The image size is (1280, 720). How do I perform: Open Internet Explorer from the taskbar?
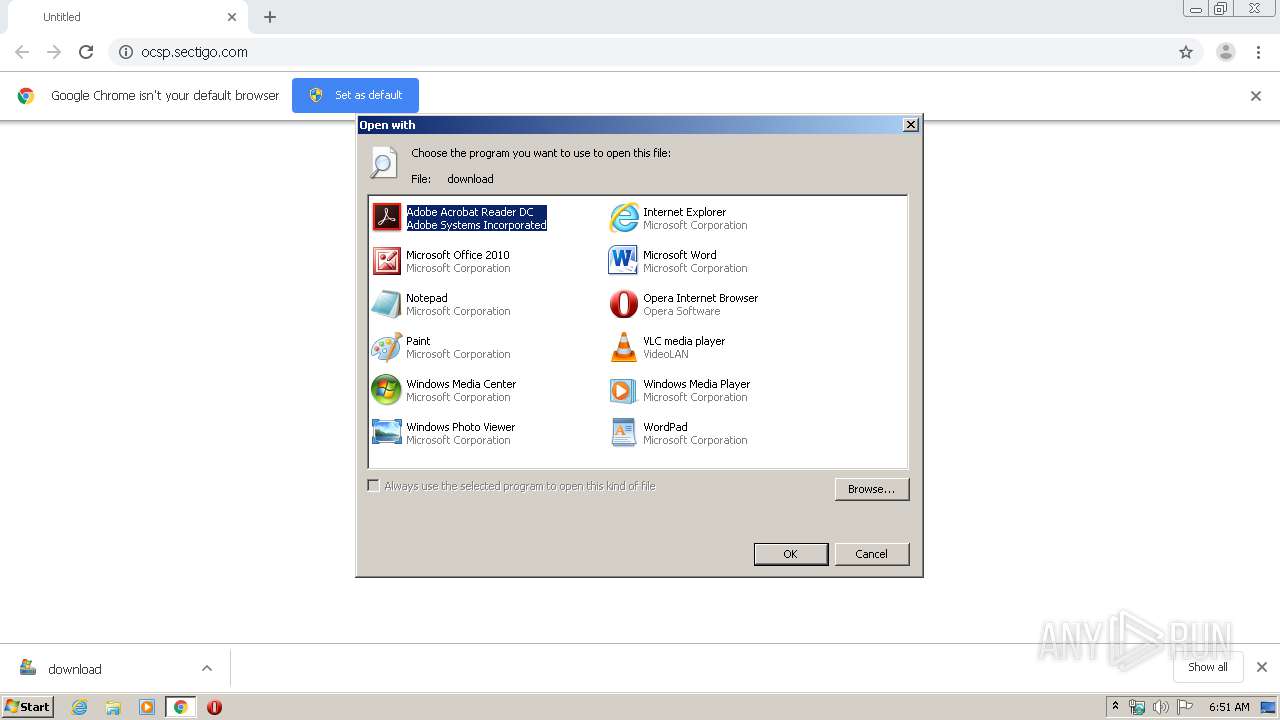pos(79,707)
